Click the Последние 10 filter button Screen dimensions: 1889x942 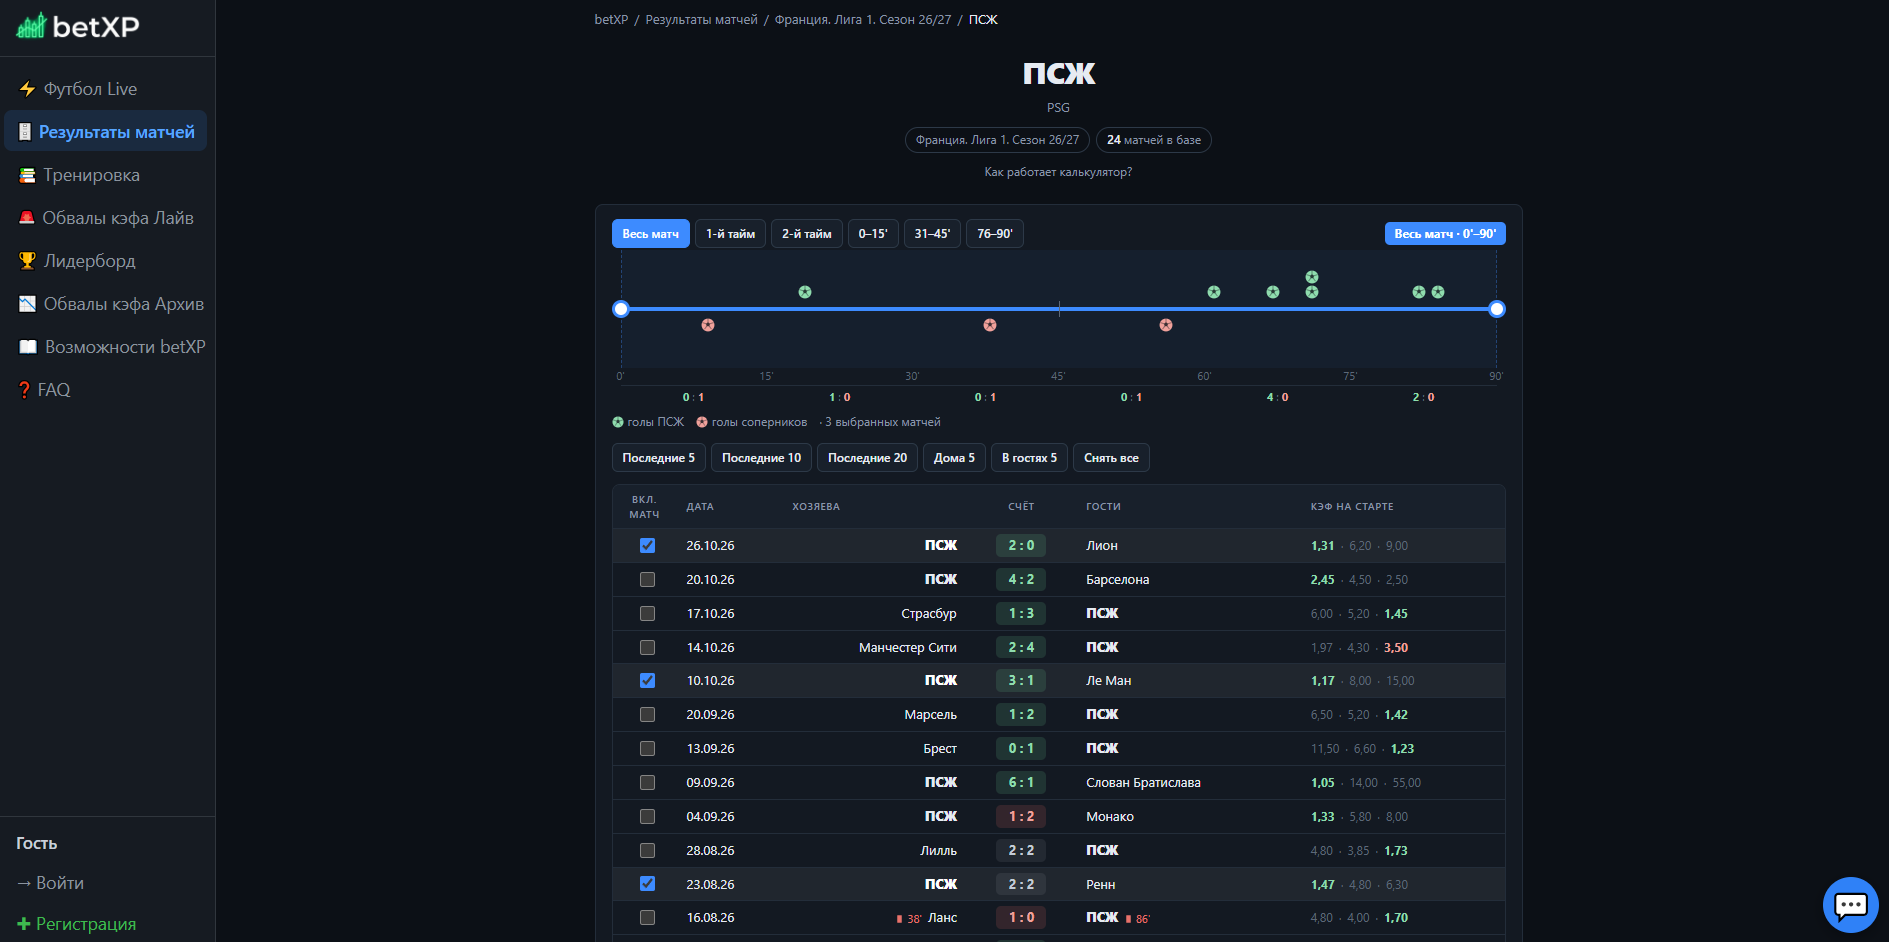[762, 458]
